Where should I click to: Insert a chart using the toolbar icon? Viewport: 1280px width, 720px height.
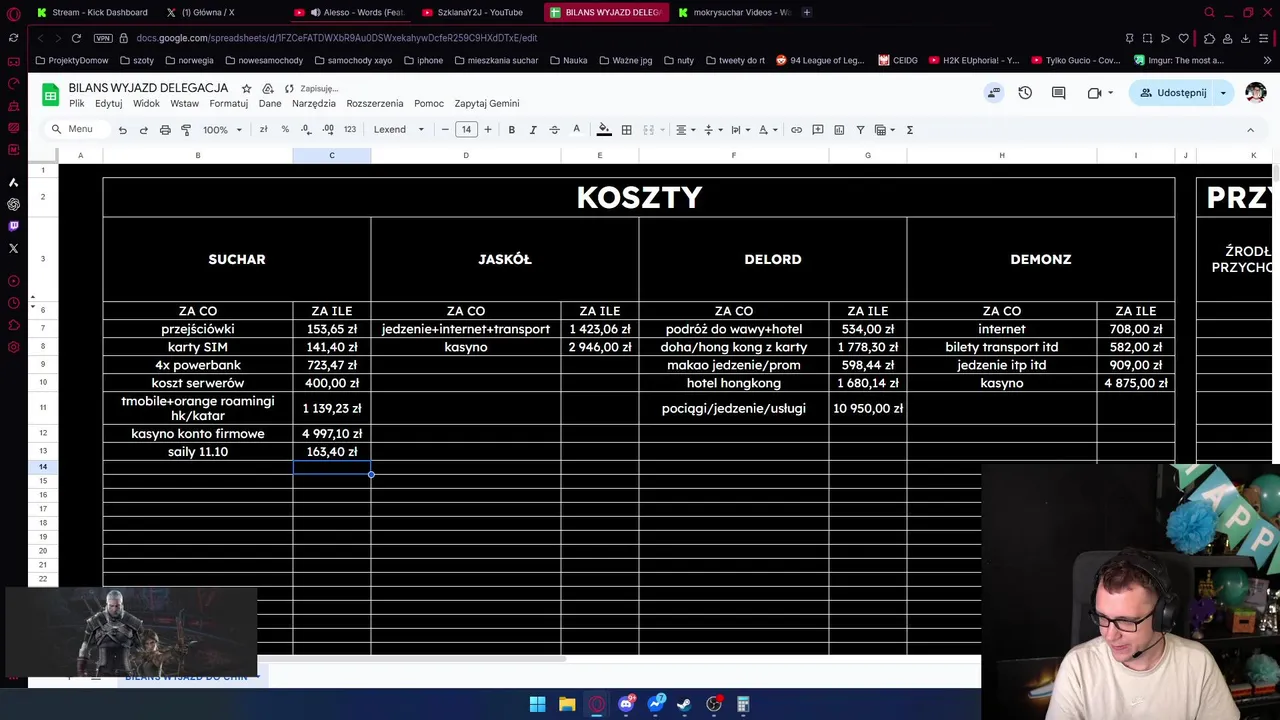(839, 130)
